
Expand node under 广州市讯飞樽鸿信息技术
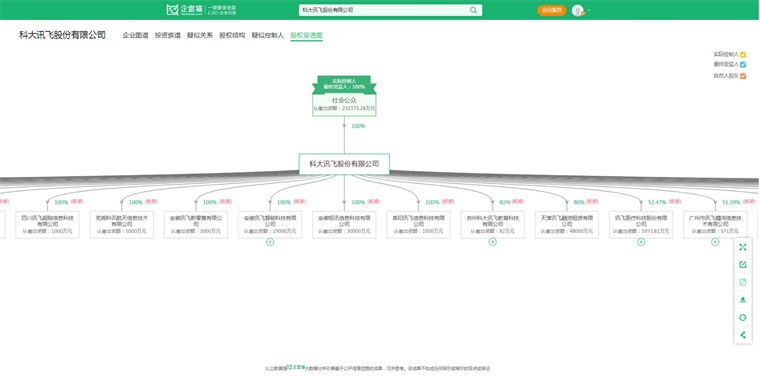click(715, 242)
